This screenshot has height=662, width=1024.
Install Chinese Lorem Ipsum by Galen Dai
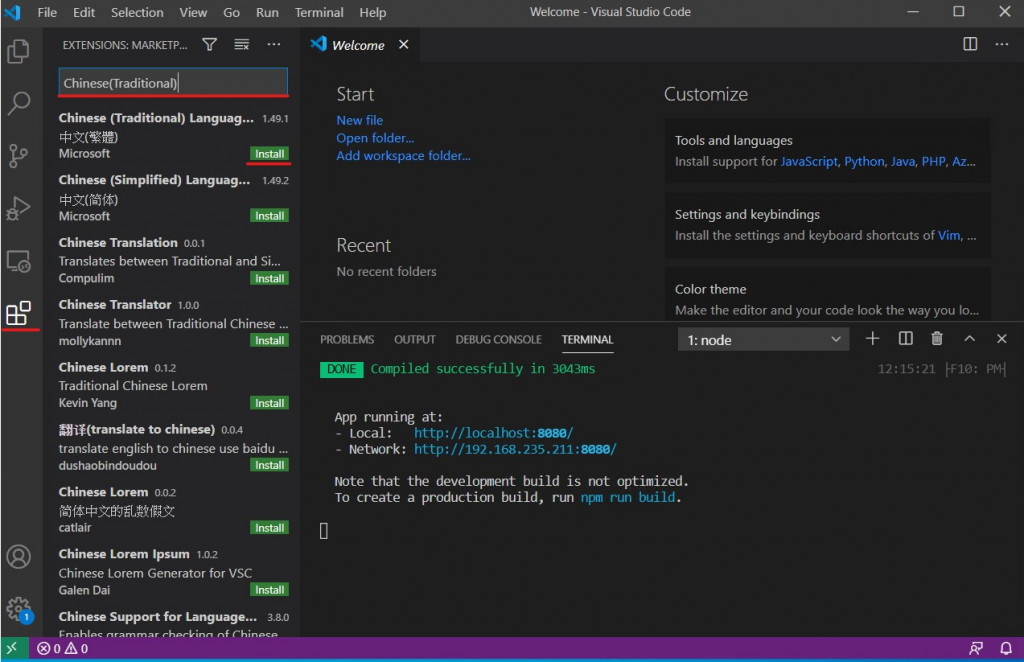pos(269,590)
